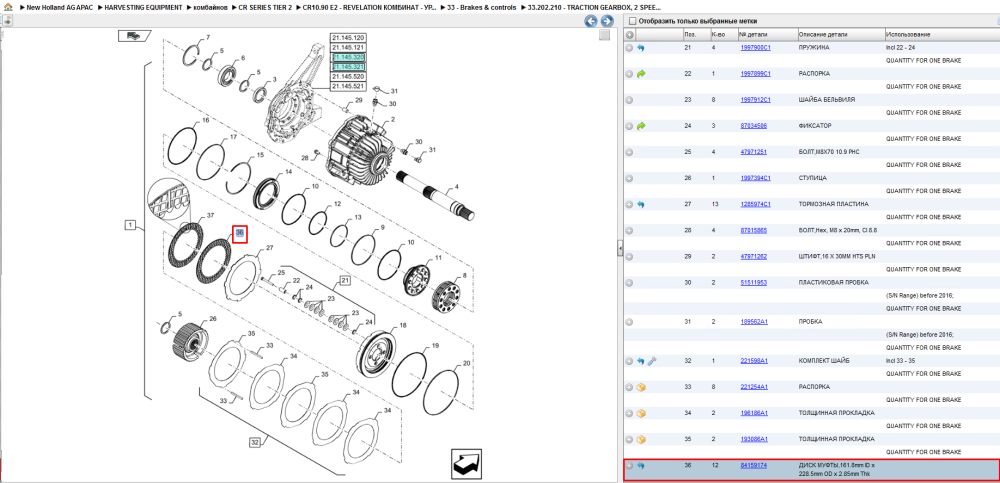Click green arrow icon on row 24

tap(641, 126)
